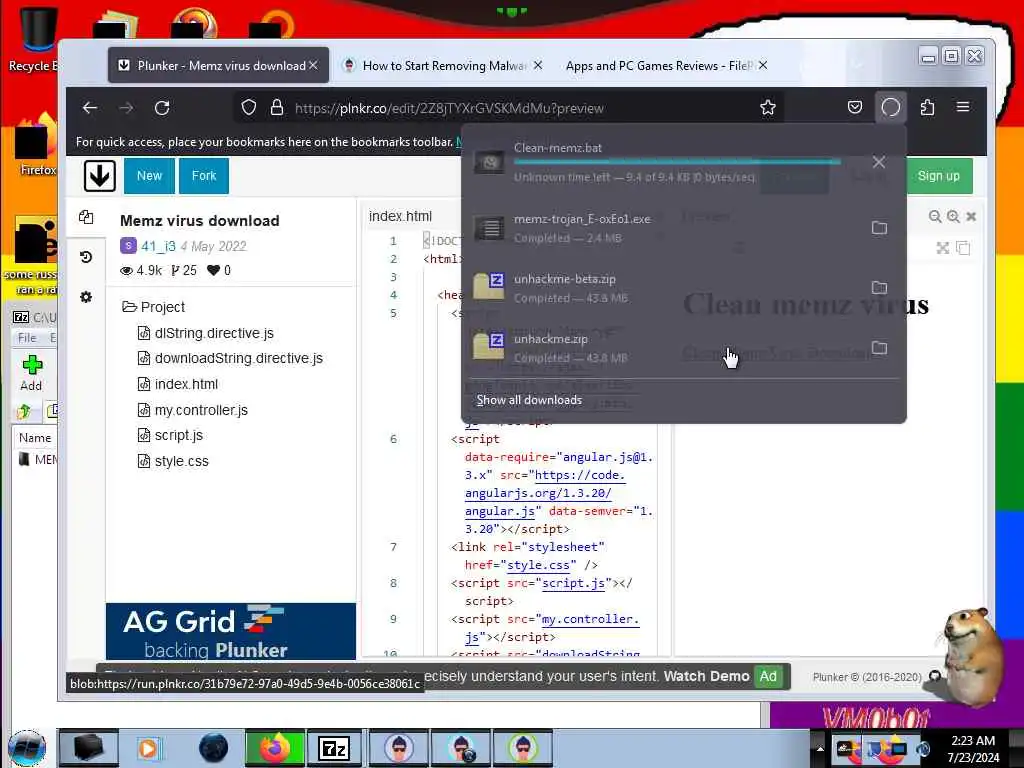Open tracking protection shield icon
Viewport: 1024px width, 768px height.
[249, 108]
